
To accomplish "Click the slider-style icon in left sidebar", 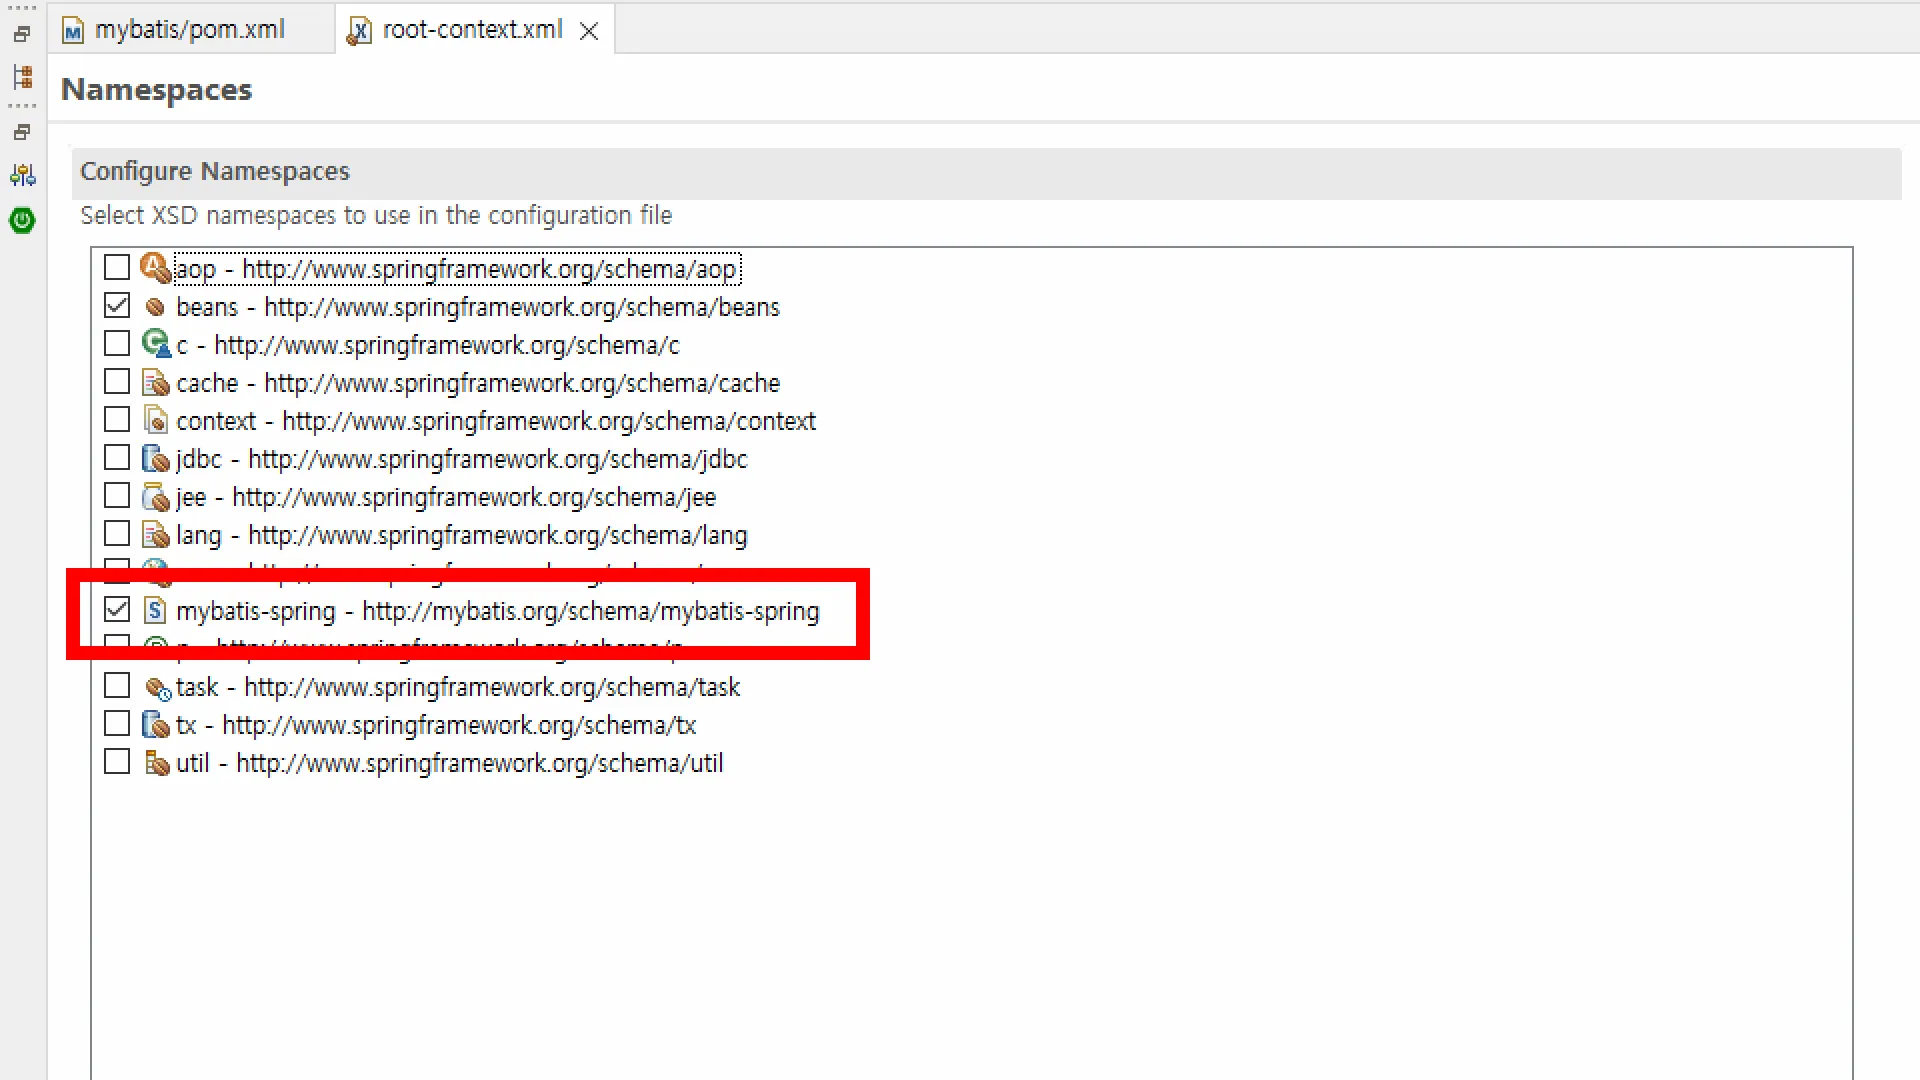I will tap(22, 176).
